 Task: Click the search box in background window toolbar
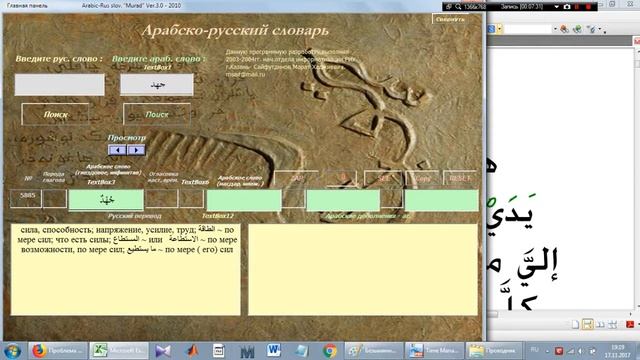pos(528,29)
